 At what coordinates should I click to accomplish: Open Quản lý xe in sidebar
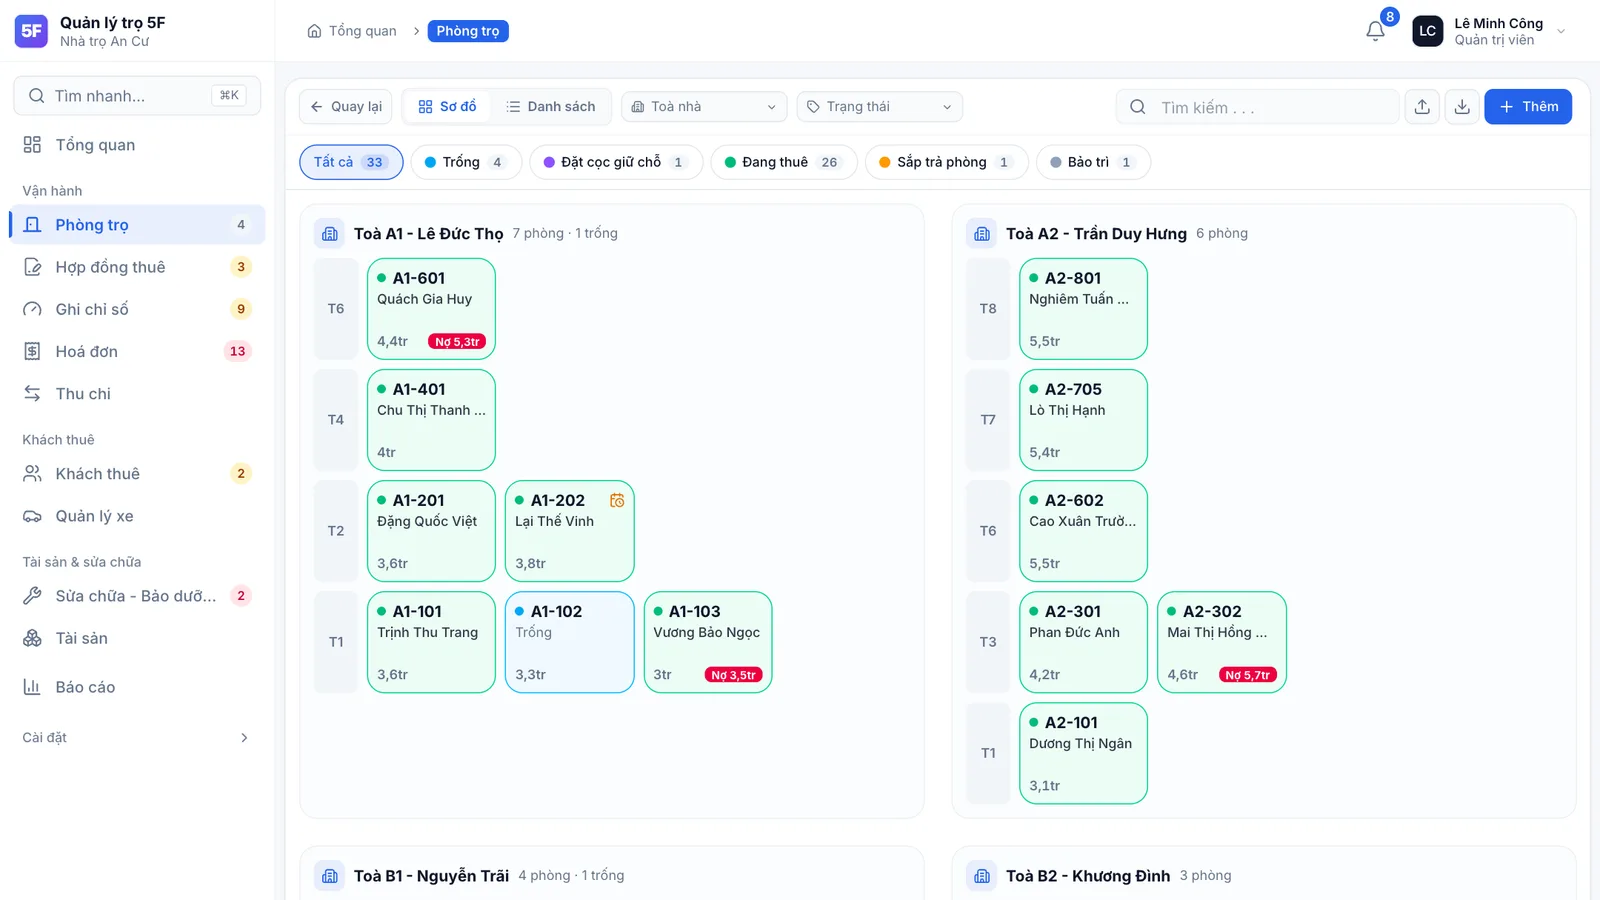pyautogui.click(x=137, y=516)
